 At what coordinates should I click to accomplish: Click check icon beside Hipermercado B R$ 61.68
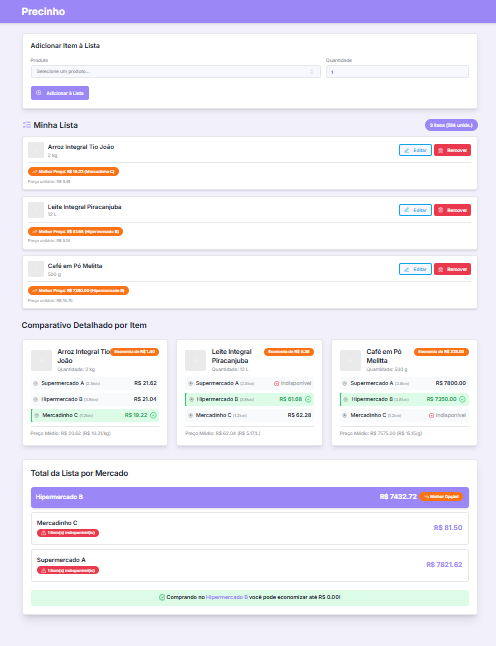click(x=308, y=399)
